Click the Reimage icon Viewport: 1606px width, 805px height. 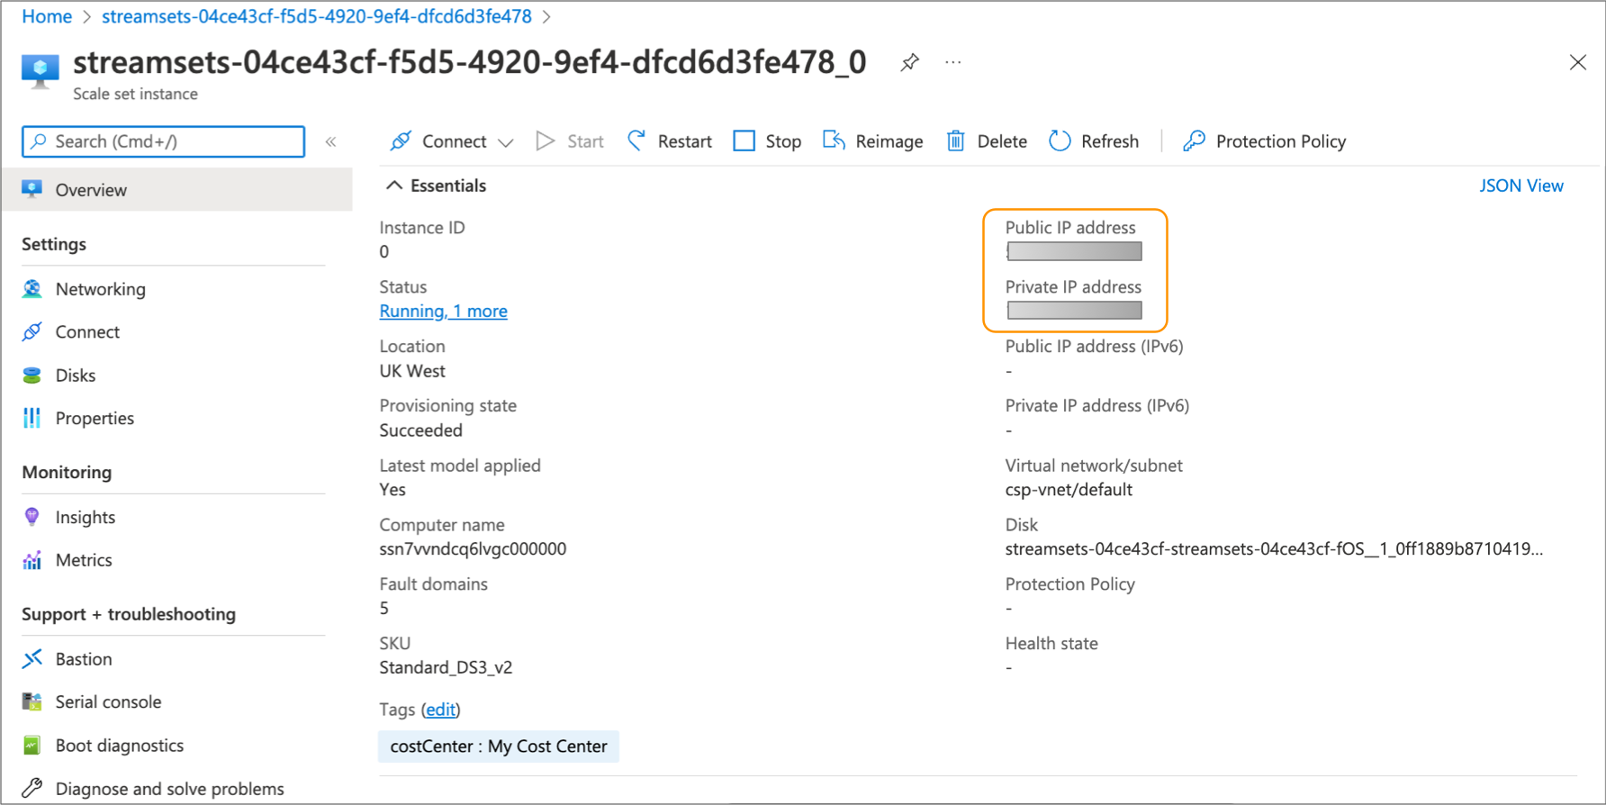(x=834, y=140)
